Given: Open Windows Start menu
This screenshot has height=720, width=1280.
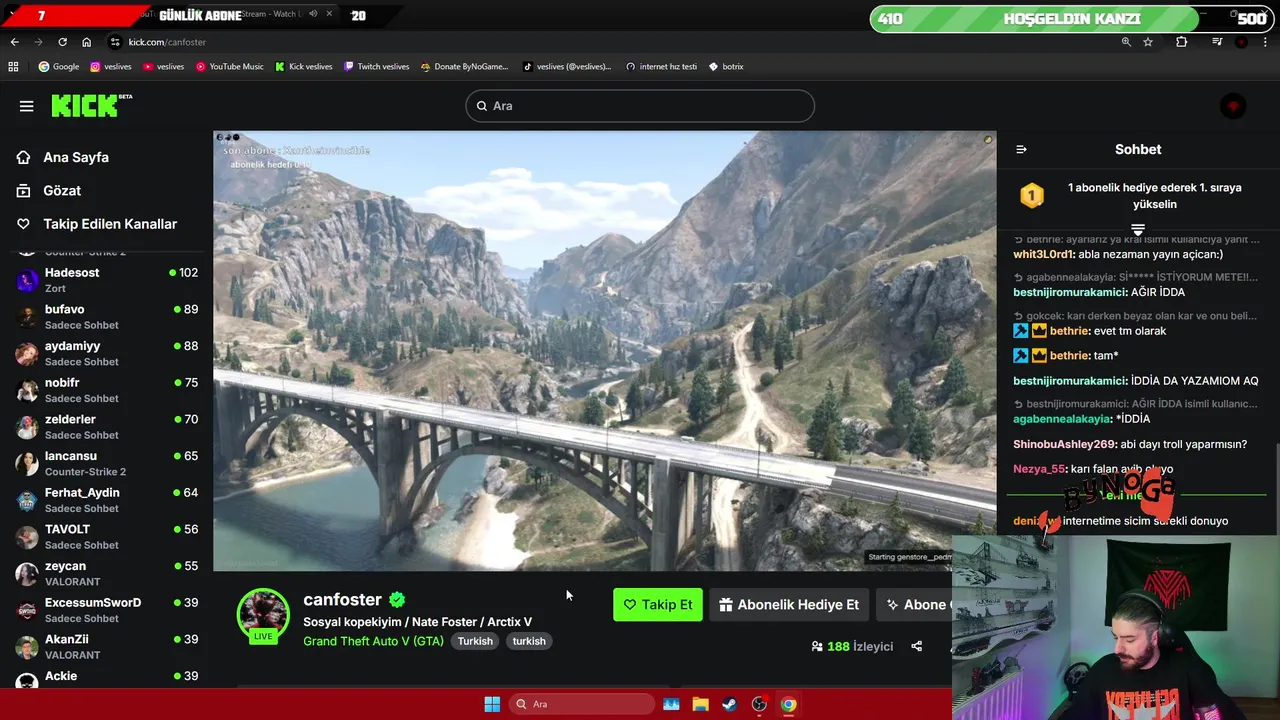Looking at the screenshot, I should 492,704.
